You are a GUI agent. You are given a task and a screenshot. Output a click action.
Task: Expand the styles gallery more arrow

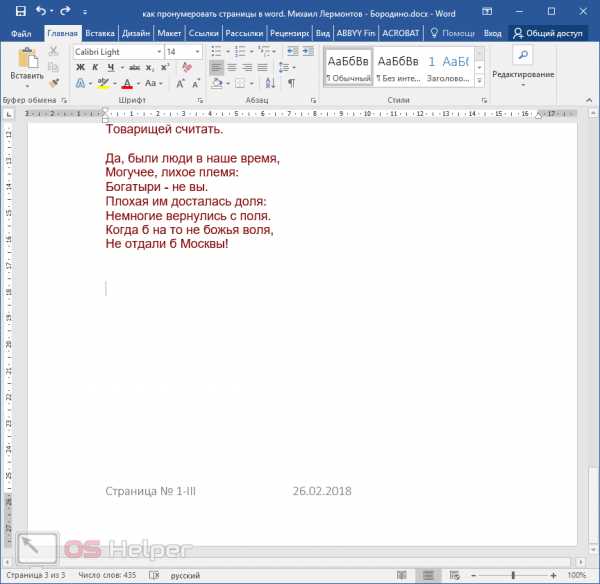point(479,80)
